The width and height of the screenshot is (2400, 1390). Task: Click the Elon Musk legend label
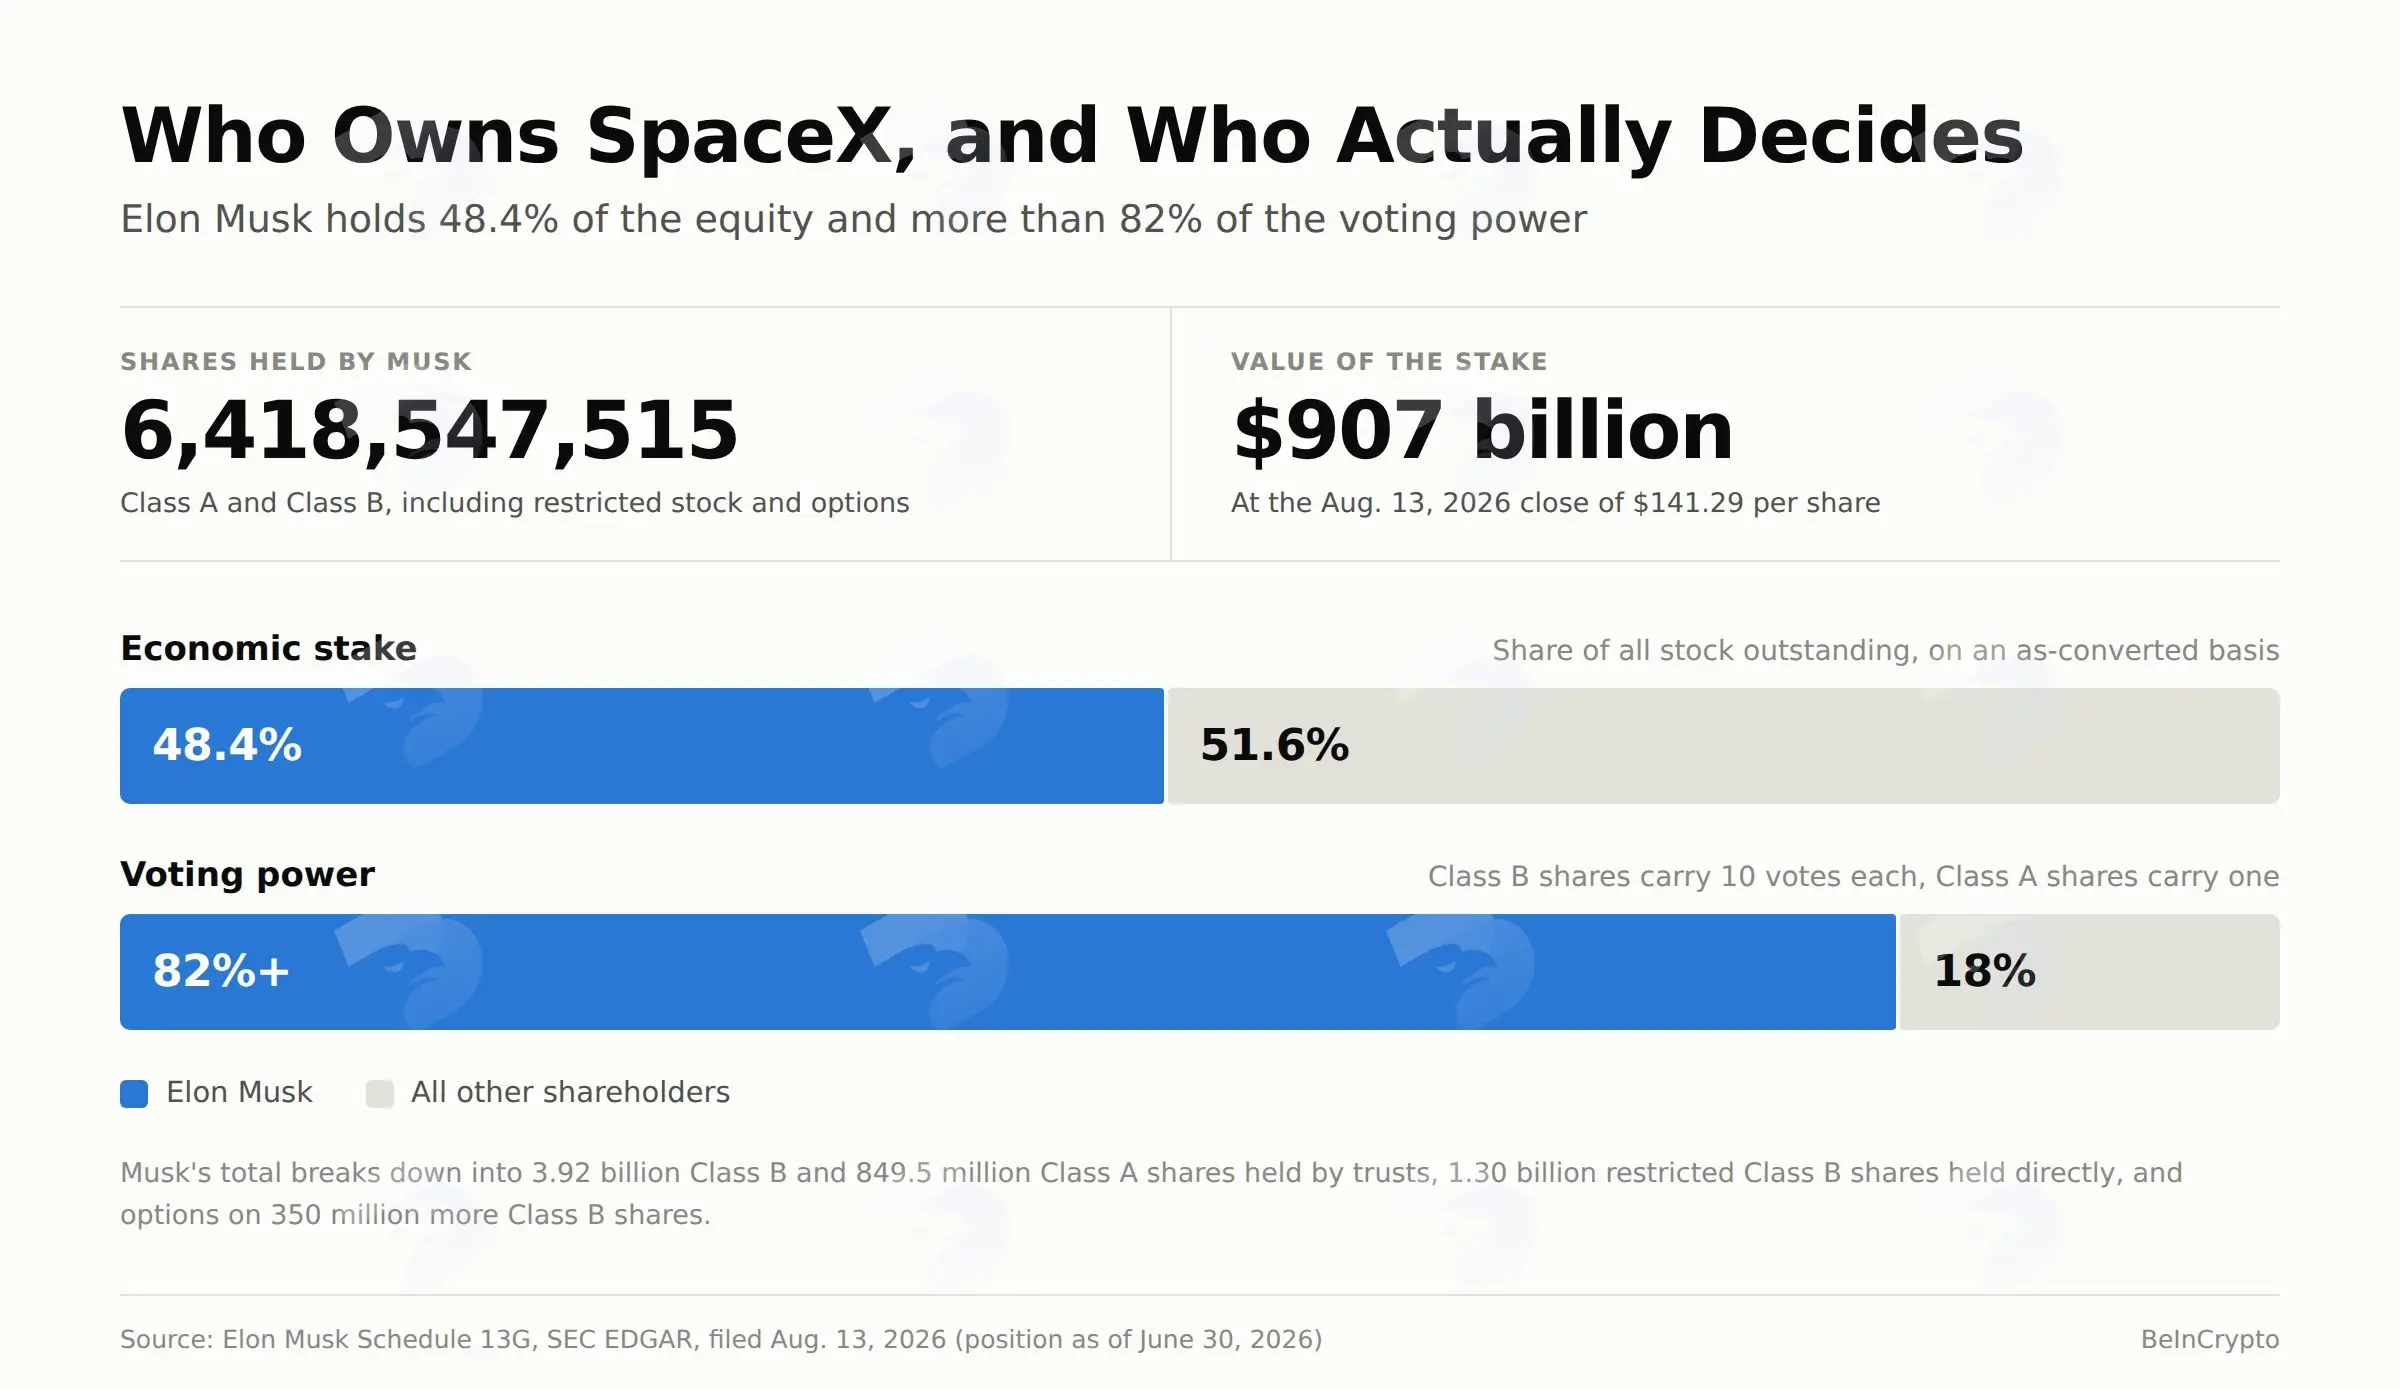tap(239, 1093)
